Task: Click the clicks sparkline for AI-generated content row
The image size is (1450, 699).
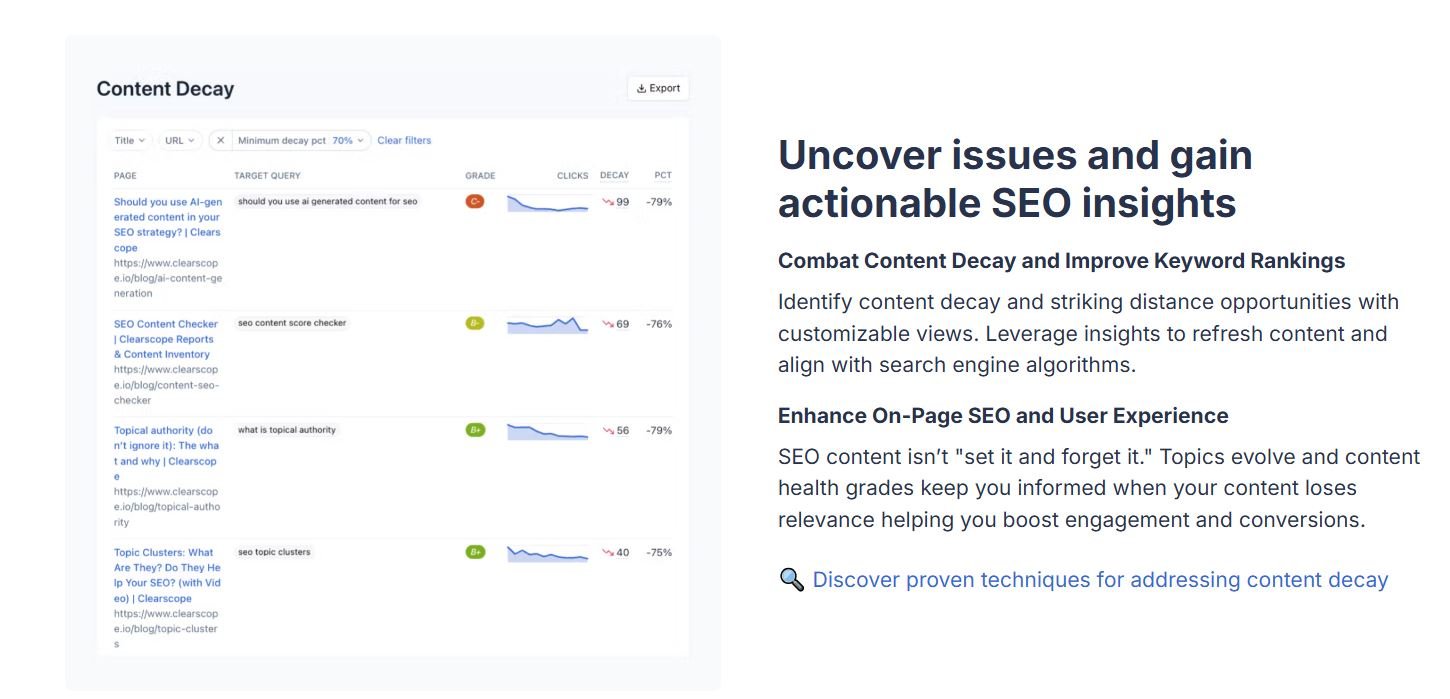Action: (x=547, y=204)
